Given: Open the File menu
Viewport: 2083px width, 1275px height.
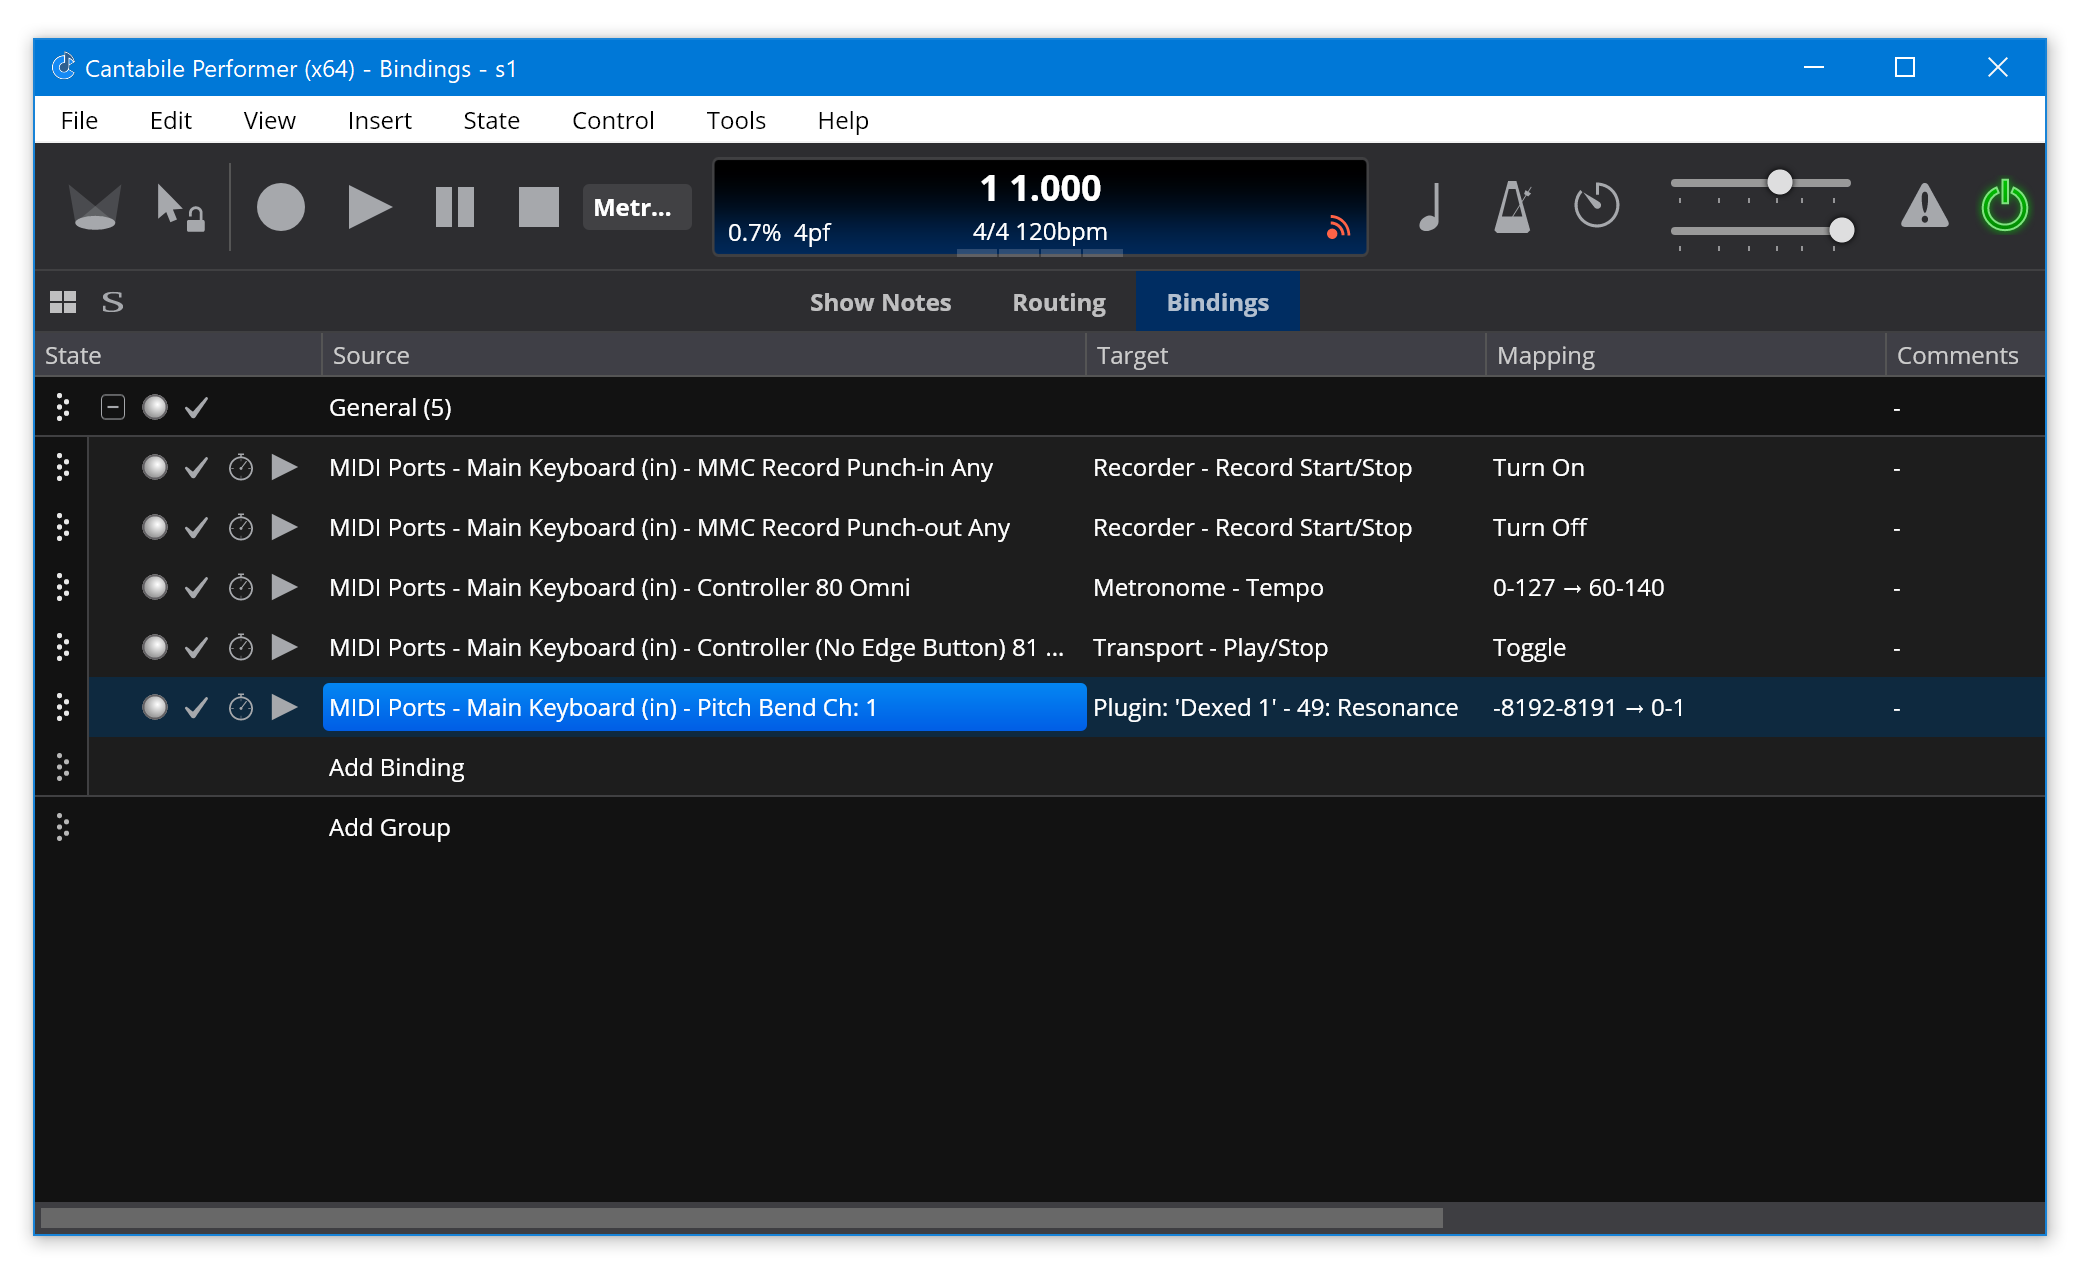Looking at the screenshot, I should click(79, 120).
